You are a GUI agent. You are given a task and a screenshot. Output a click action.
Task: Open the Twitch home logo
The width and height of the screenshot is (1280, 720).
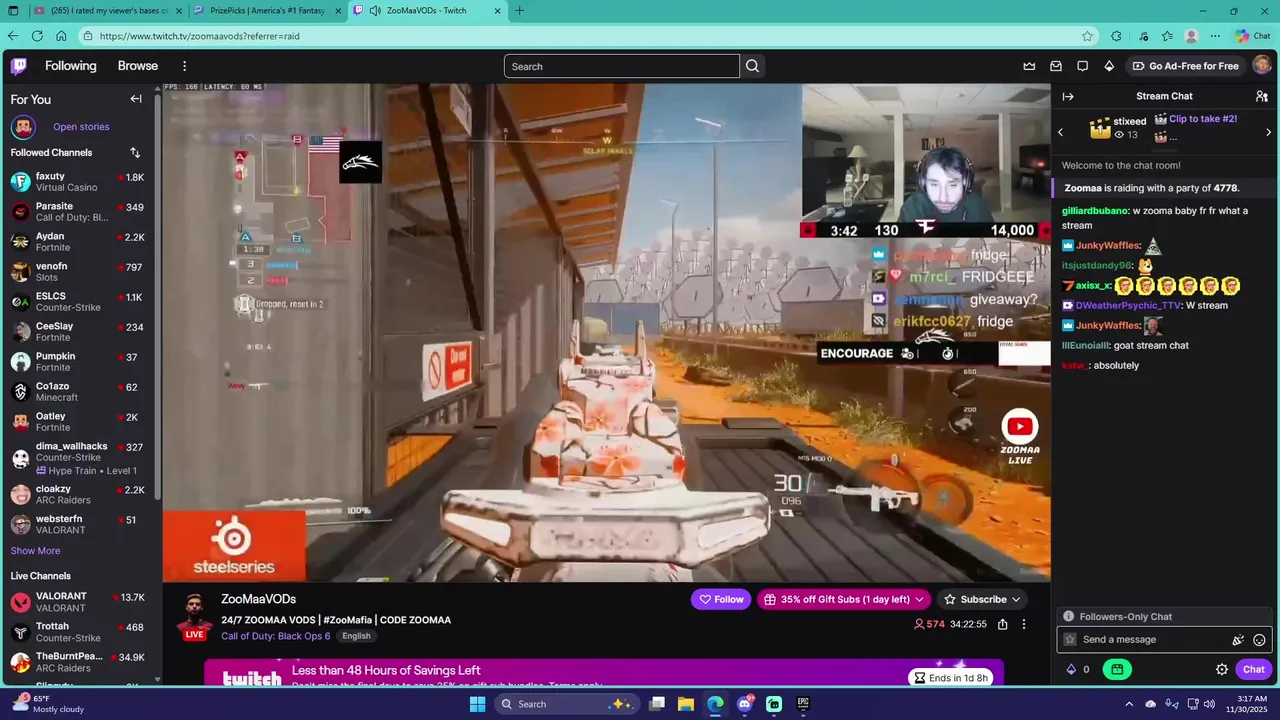[x=19, y=66]
